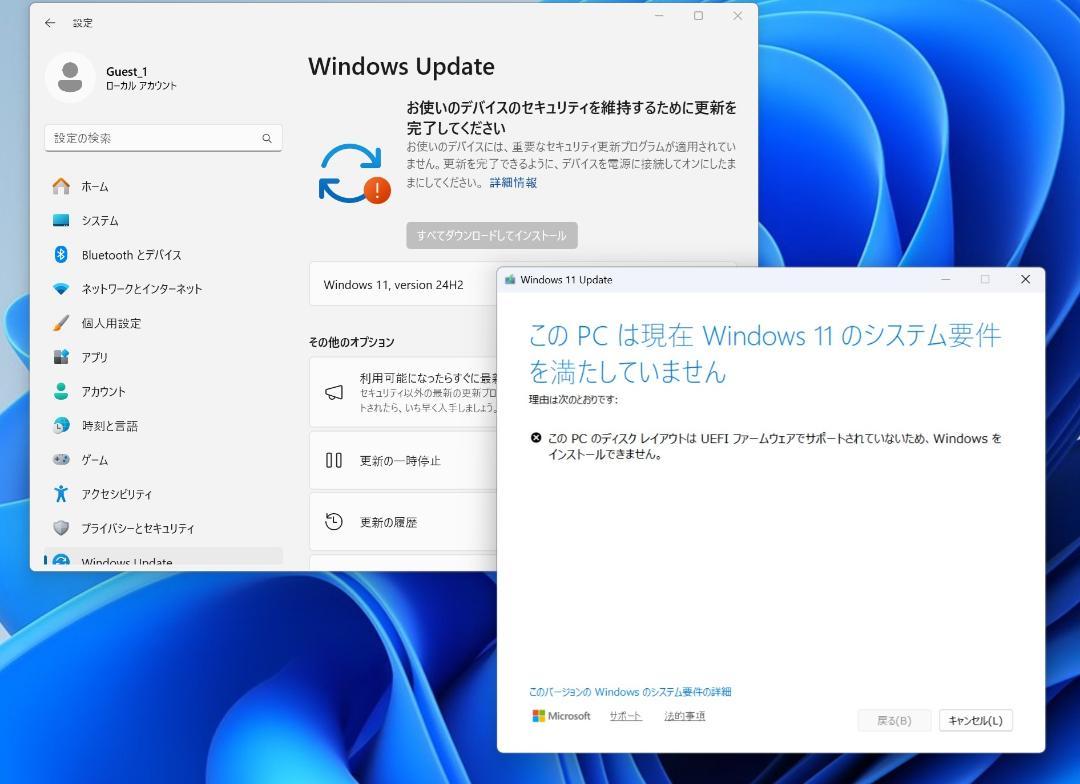Click the ローカル アカウント label under Guest_1
1080x784 pixels.
click(141, 85)
